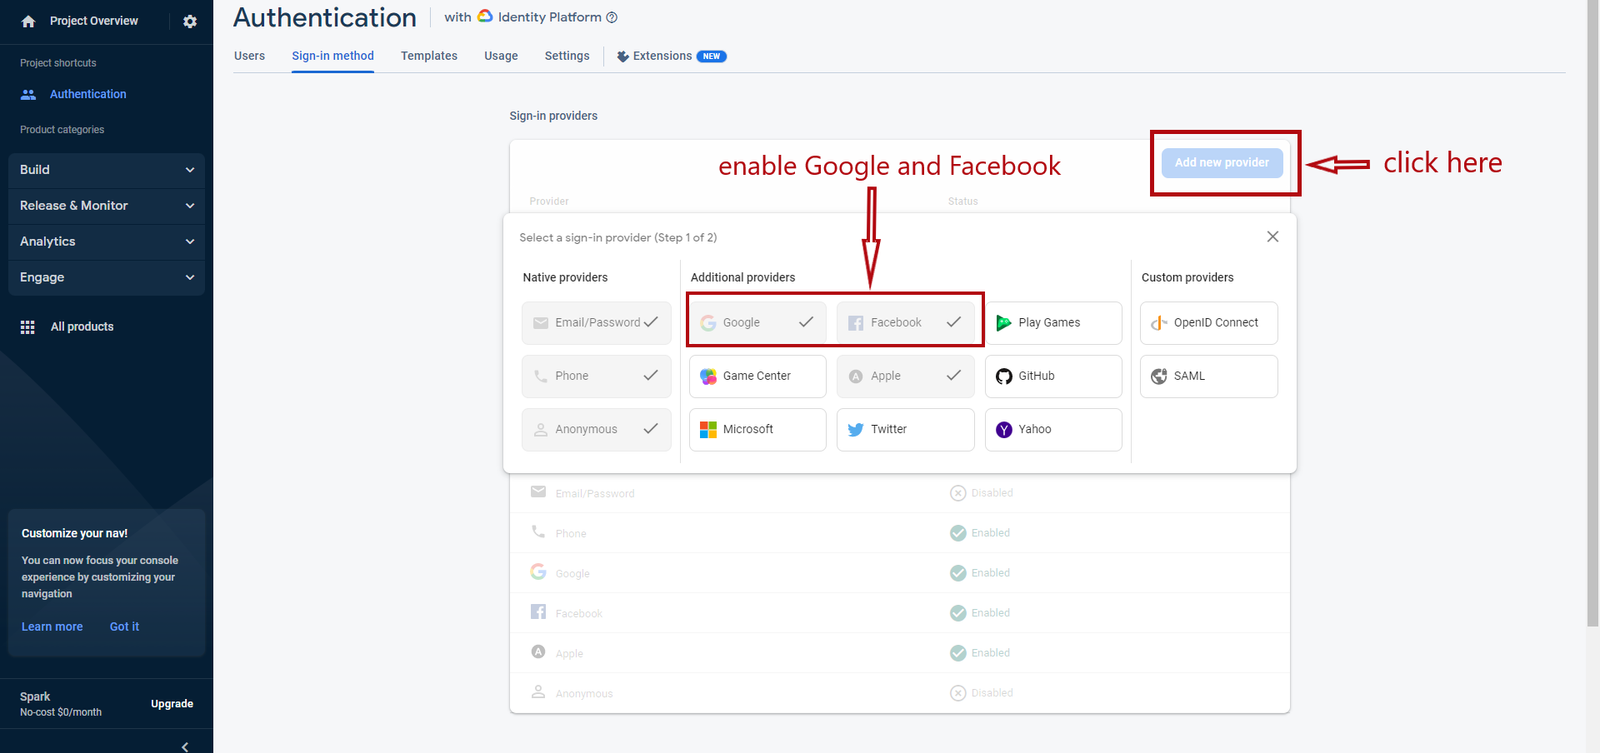Click the Add new provider button
Viewport: 1600px width, 753px height.
1222,162
